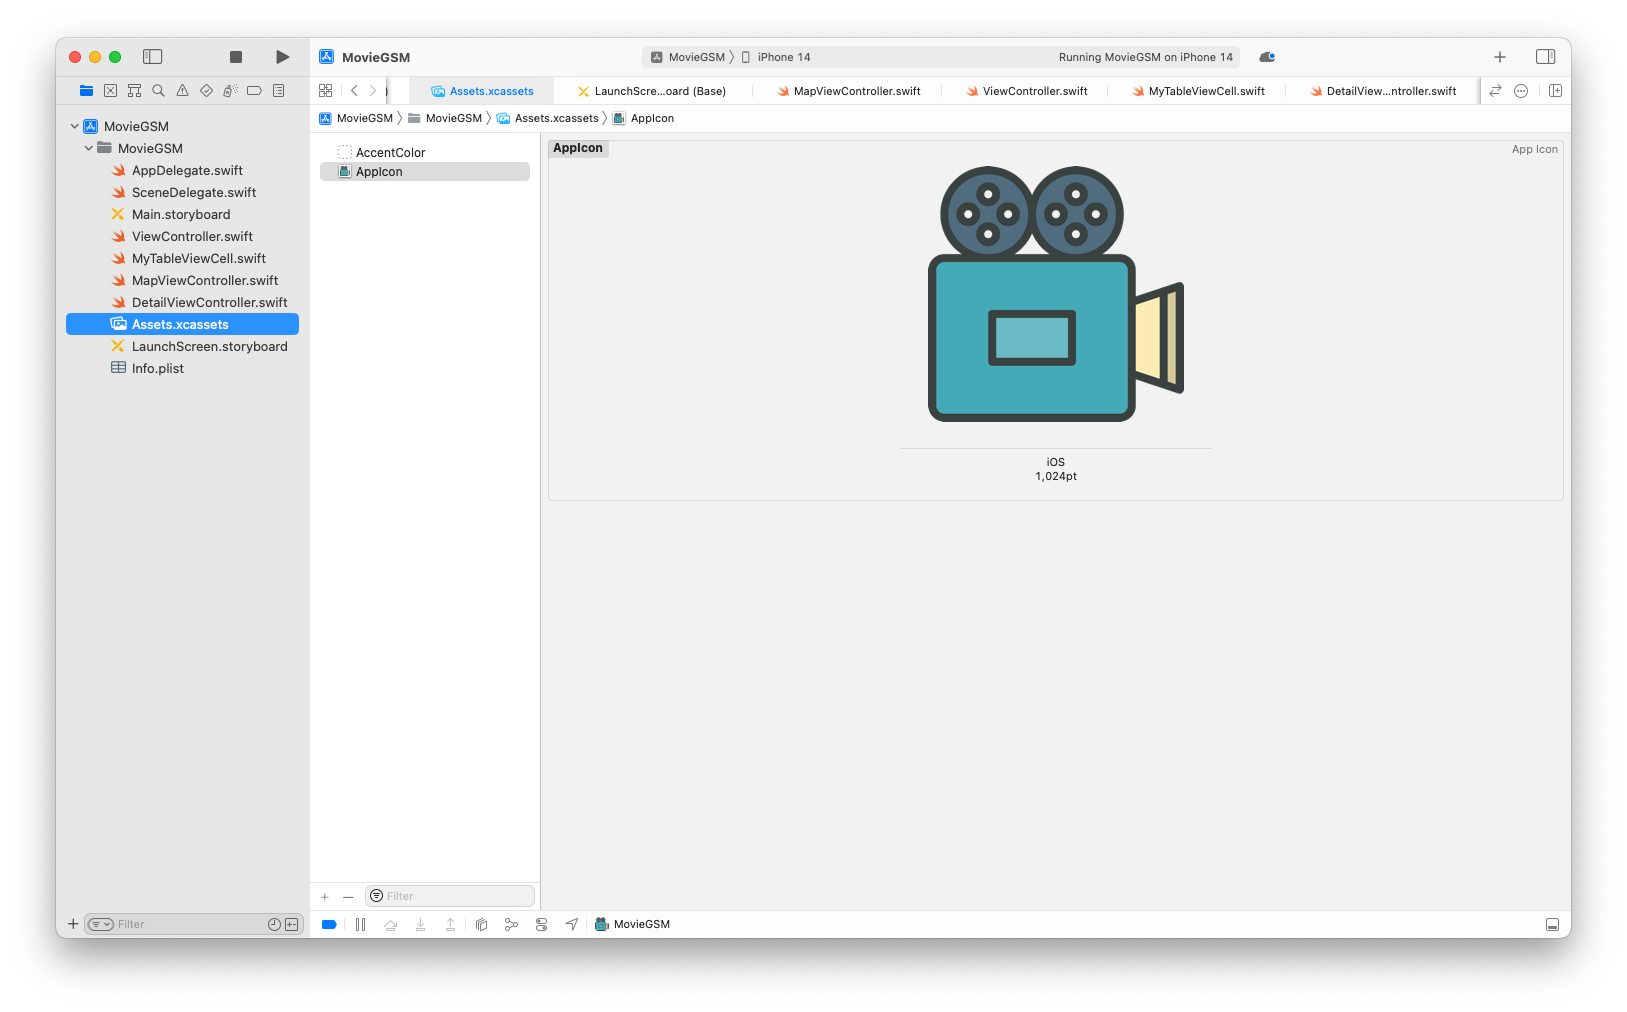Switch to the MyTableViewCell.swift tab

(x=1198, y=91)
